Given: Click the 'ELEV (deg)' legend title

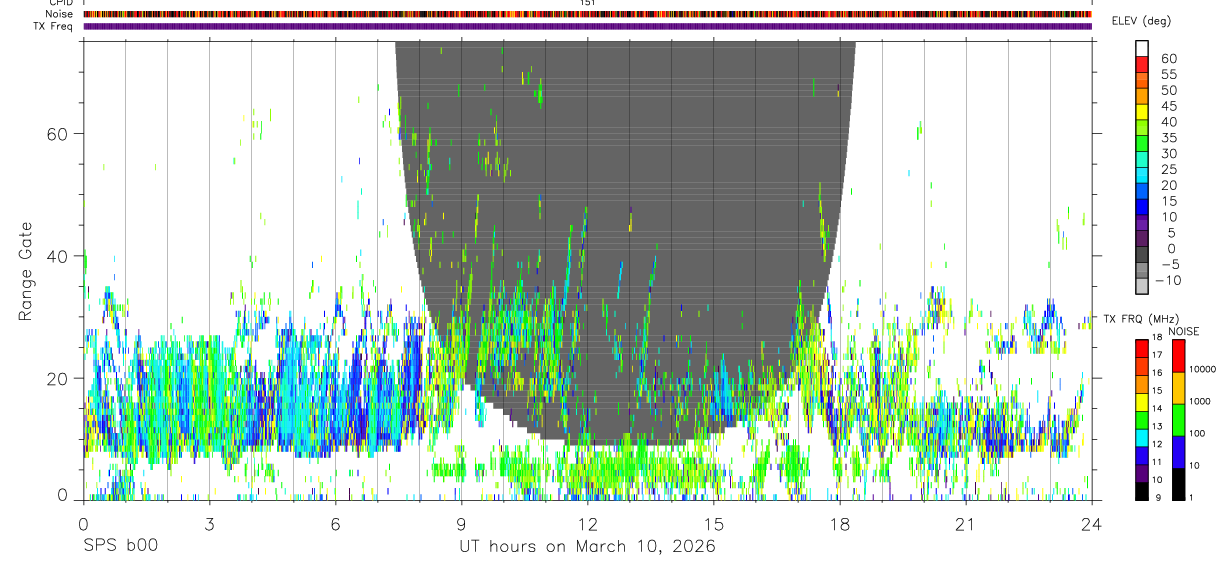Looking at the screenshot, I should 1141,21.
